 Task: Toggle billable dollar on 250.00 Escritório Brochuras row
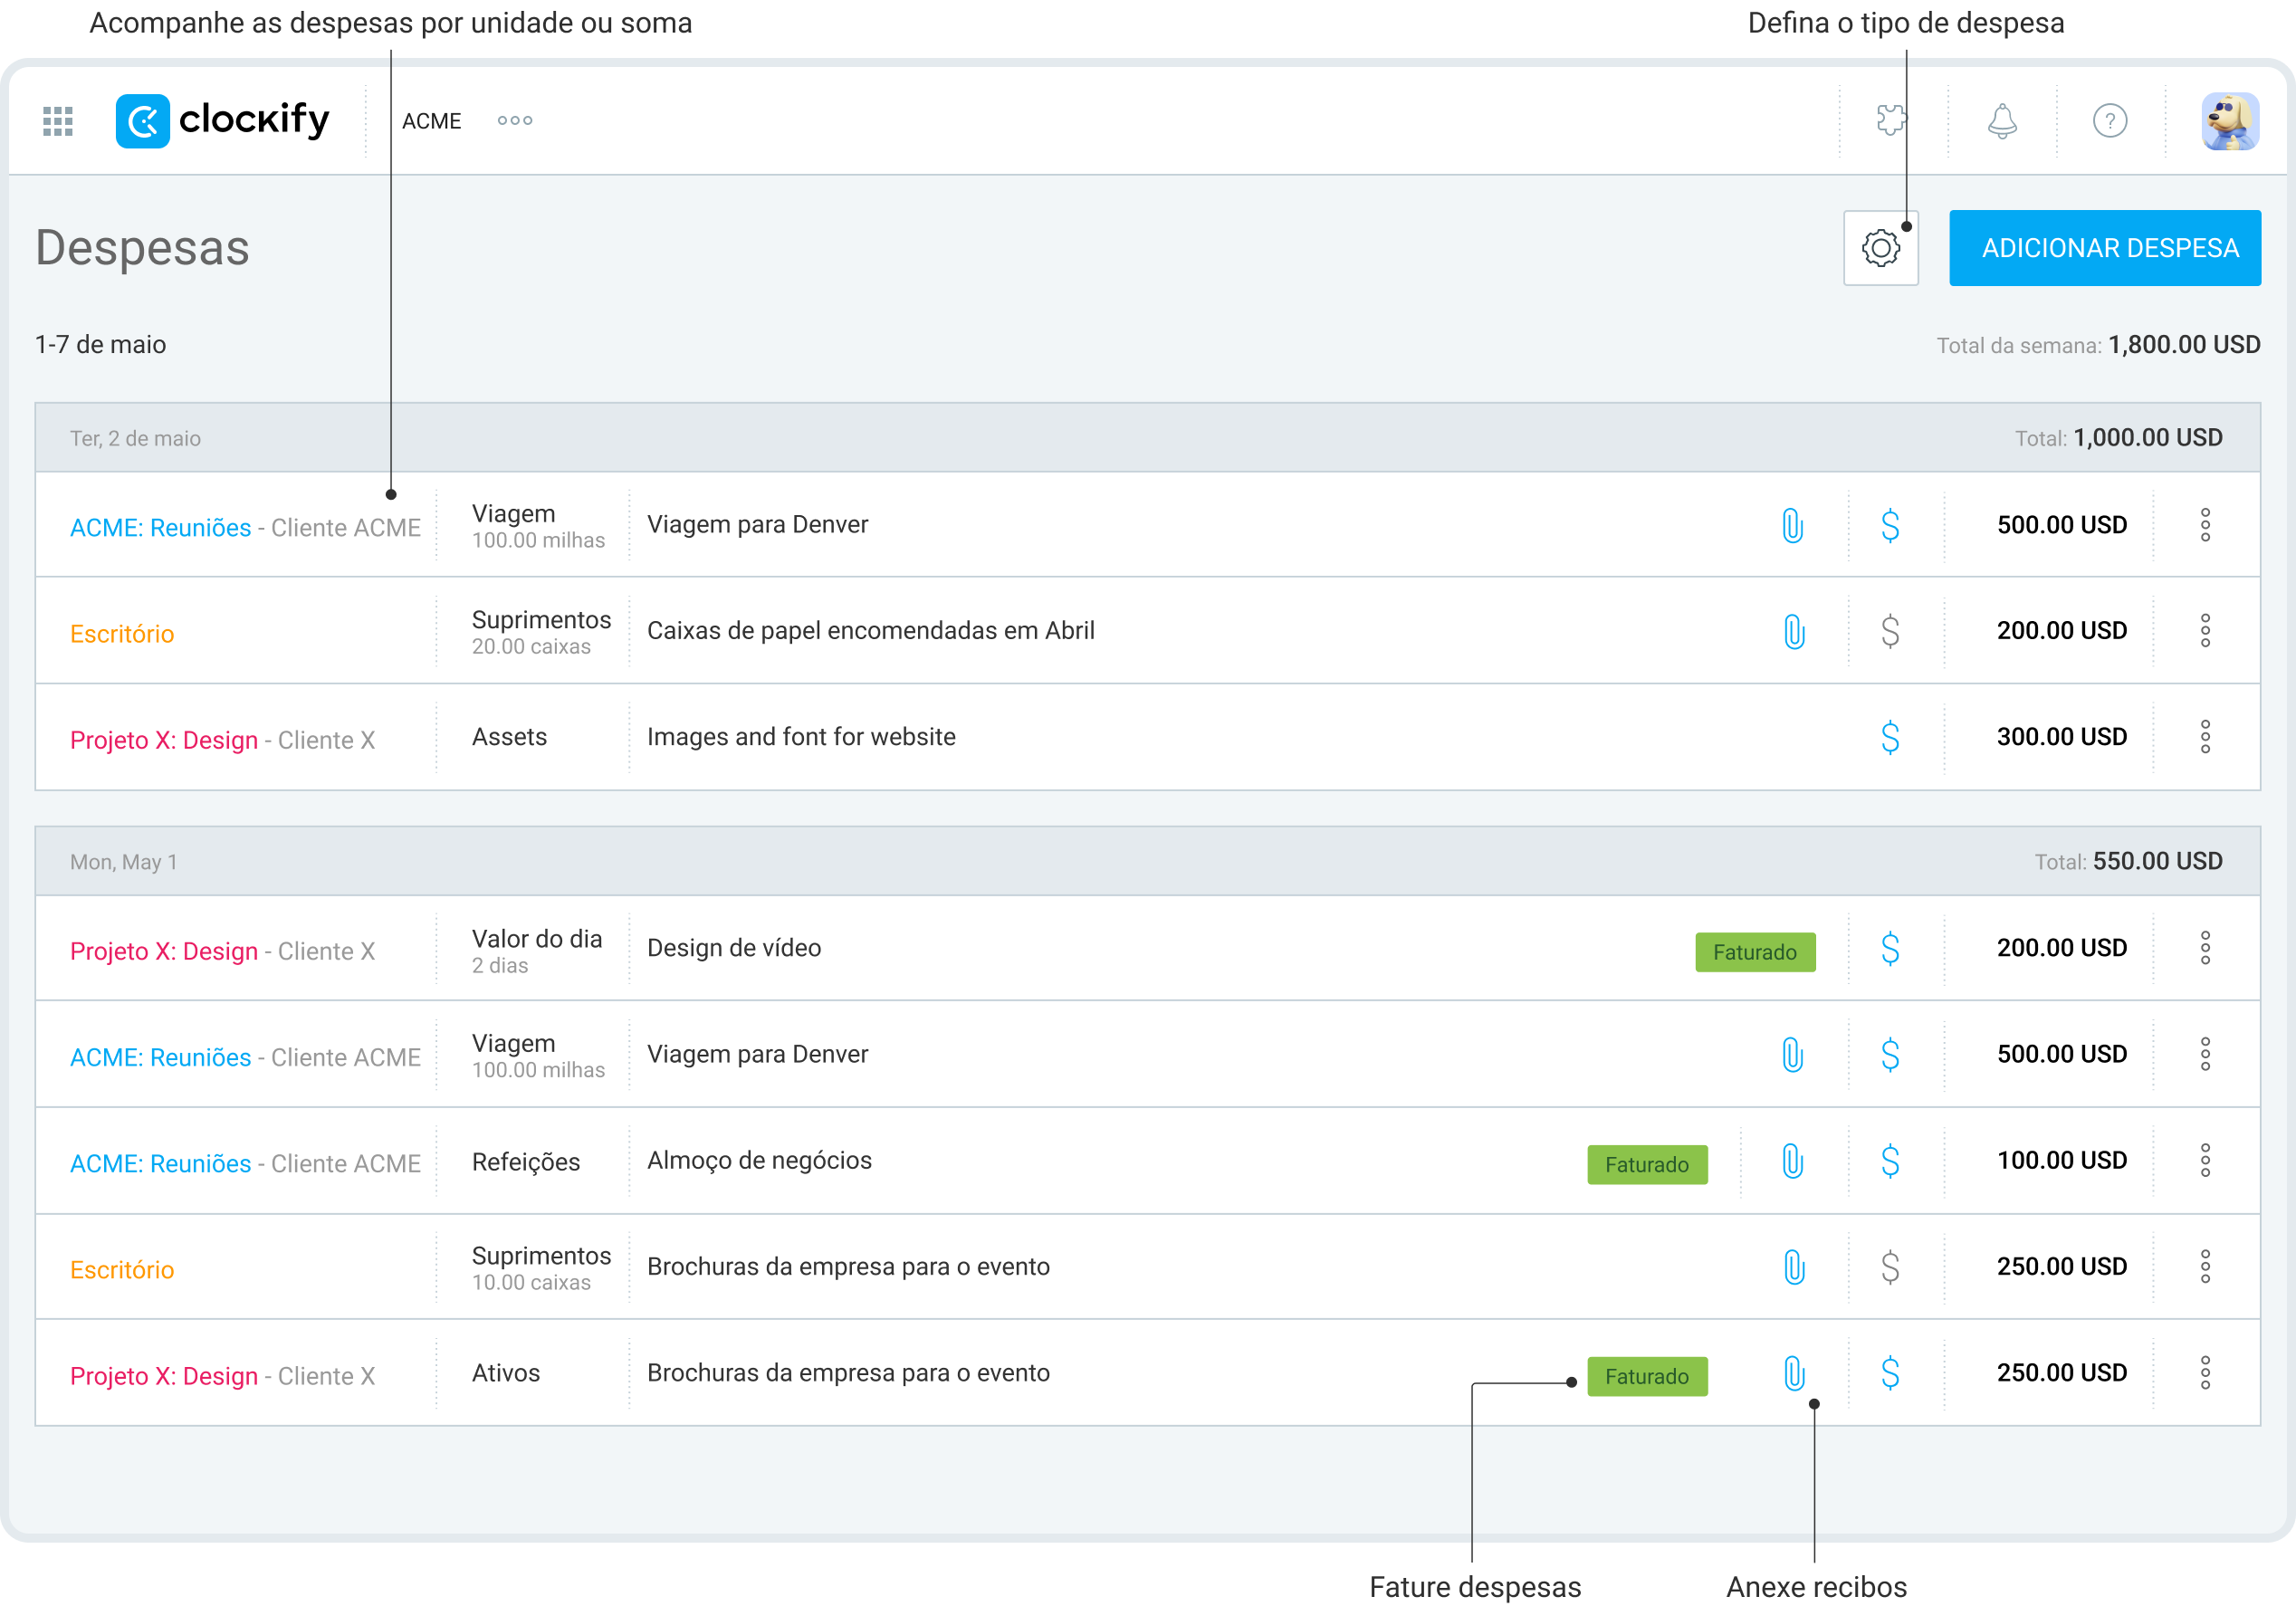click(1889, 1267)
